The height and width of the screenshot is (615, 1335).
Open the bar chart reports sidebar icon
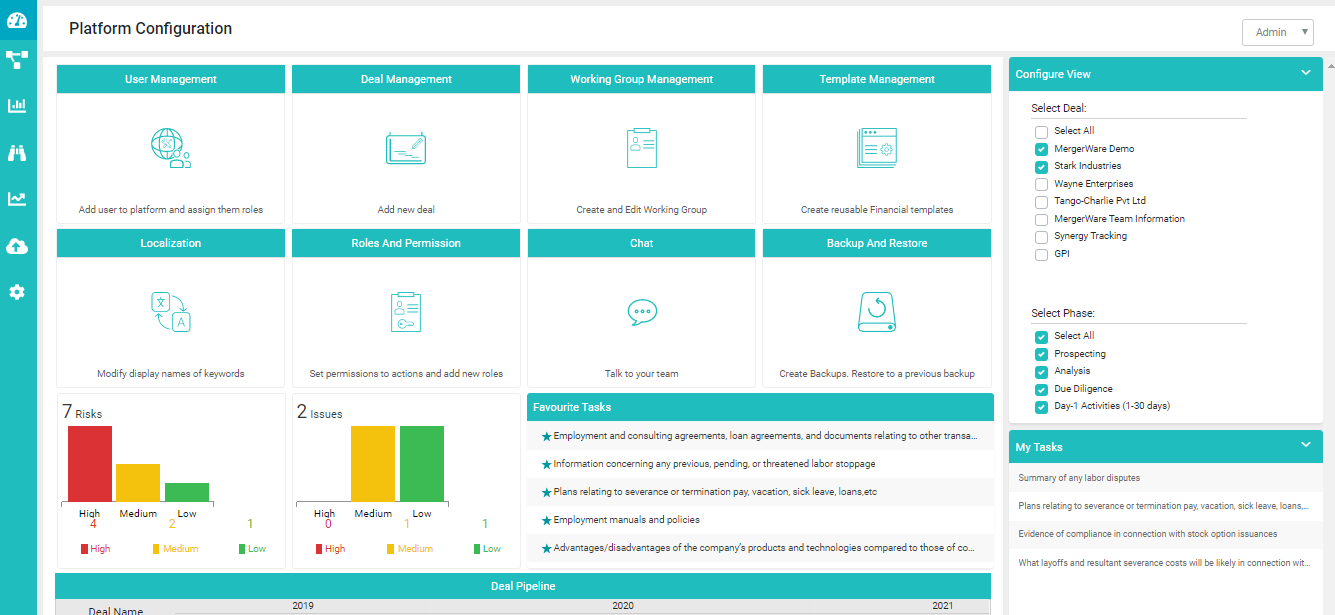(x=18, y=105)
